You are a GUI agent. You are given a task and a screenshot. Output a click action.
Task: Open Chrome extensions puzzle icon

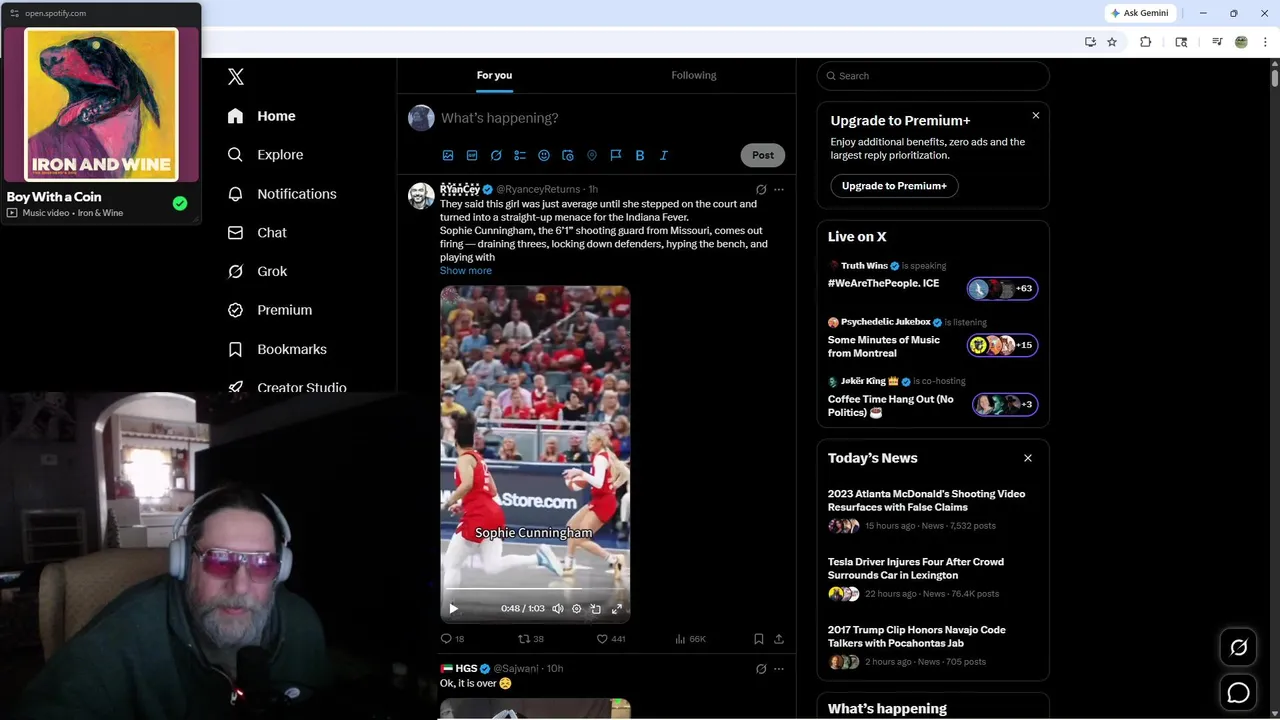point(1146,42)
